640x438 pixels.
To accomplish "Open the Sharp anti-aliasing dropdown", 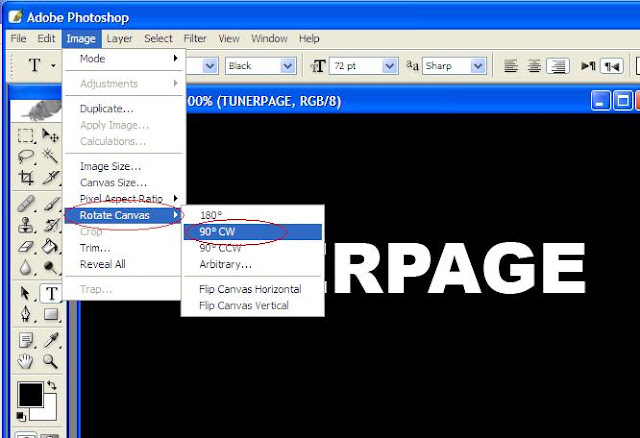I will point(478,66).
